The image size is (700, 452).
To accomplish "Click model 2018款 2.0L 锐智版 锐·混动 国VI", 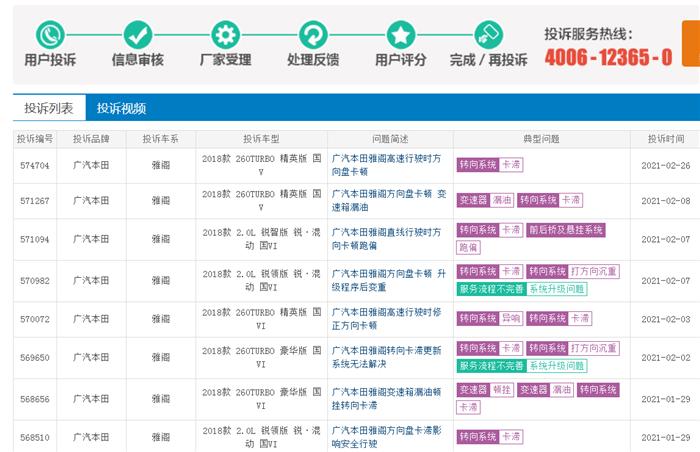I will tap(262, 239).
